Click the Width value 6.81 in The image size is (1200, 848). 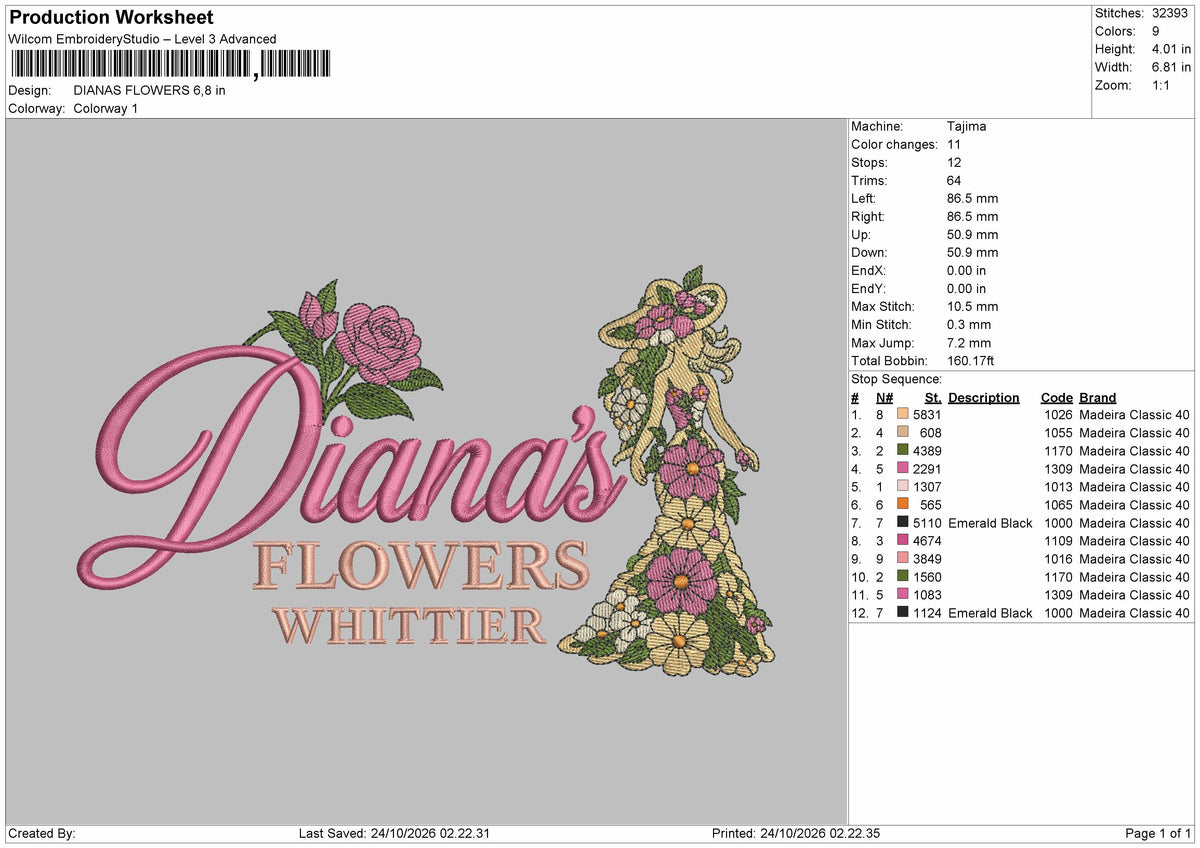click(x=1172, y=67)
